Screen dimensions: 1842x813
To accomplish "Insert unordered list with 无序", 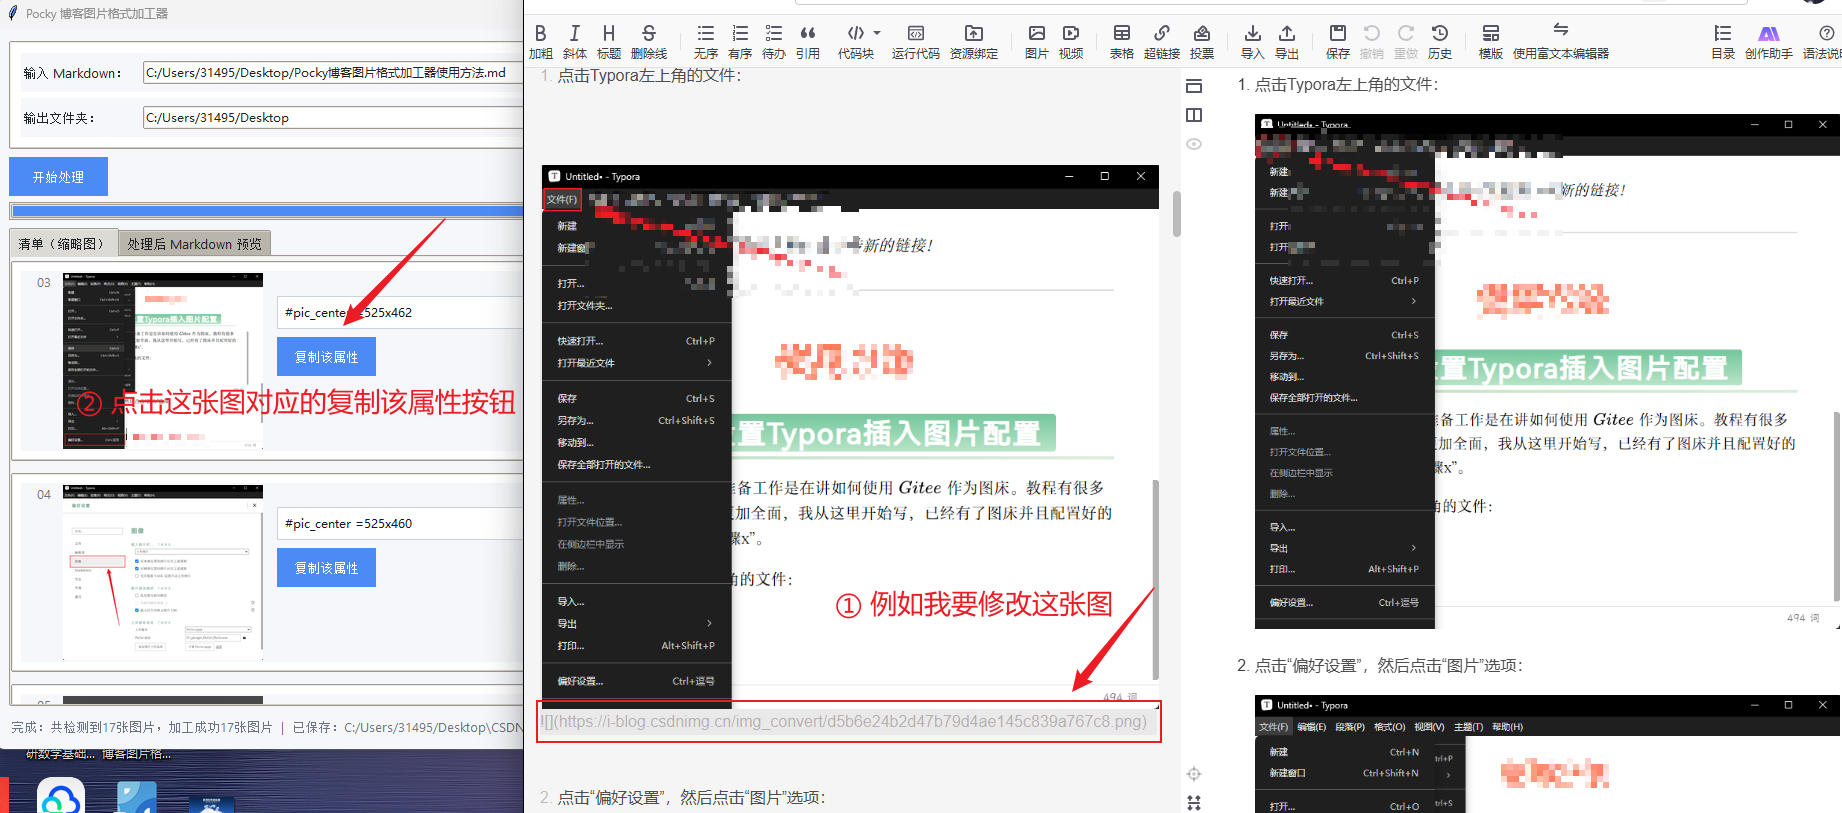I will coord(706,42).
